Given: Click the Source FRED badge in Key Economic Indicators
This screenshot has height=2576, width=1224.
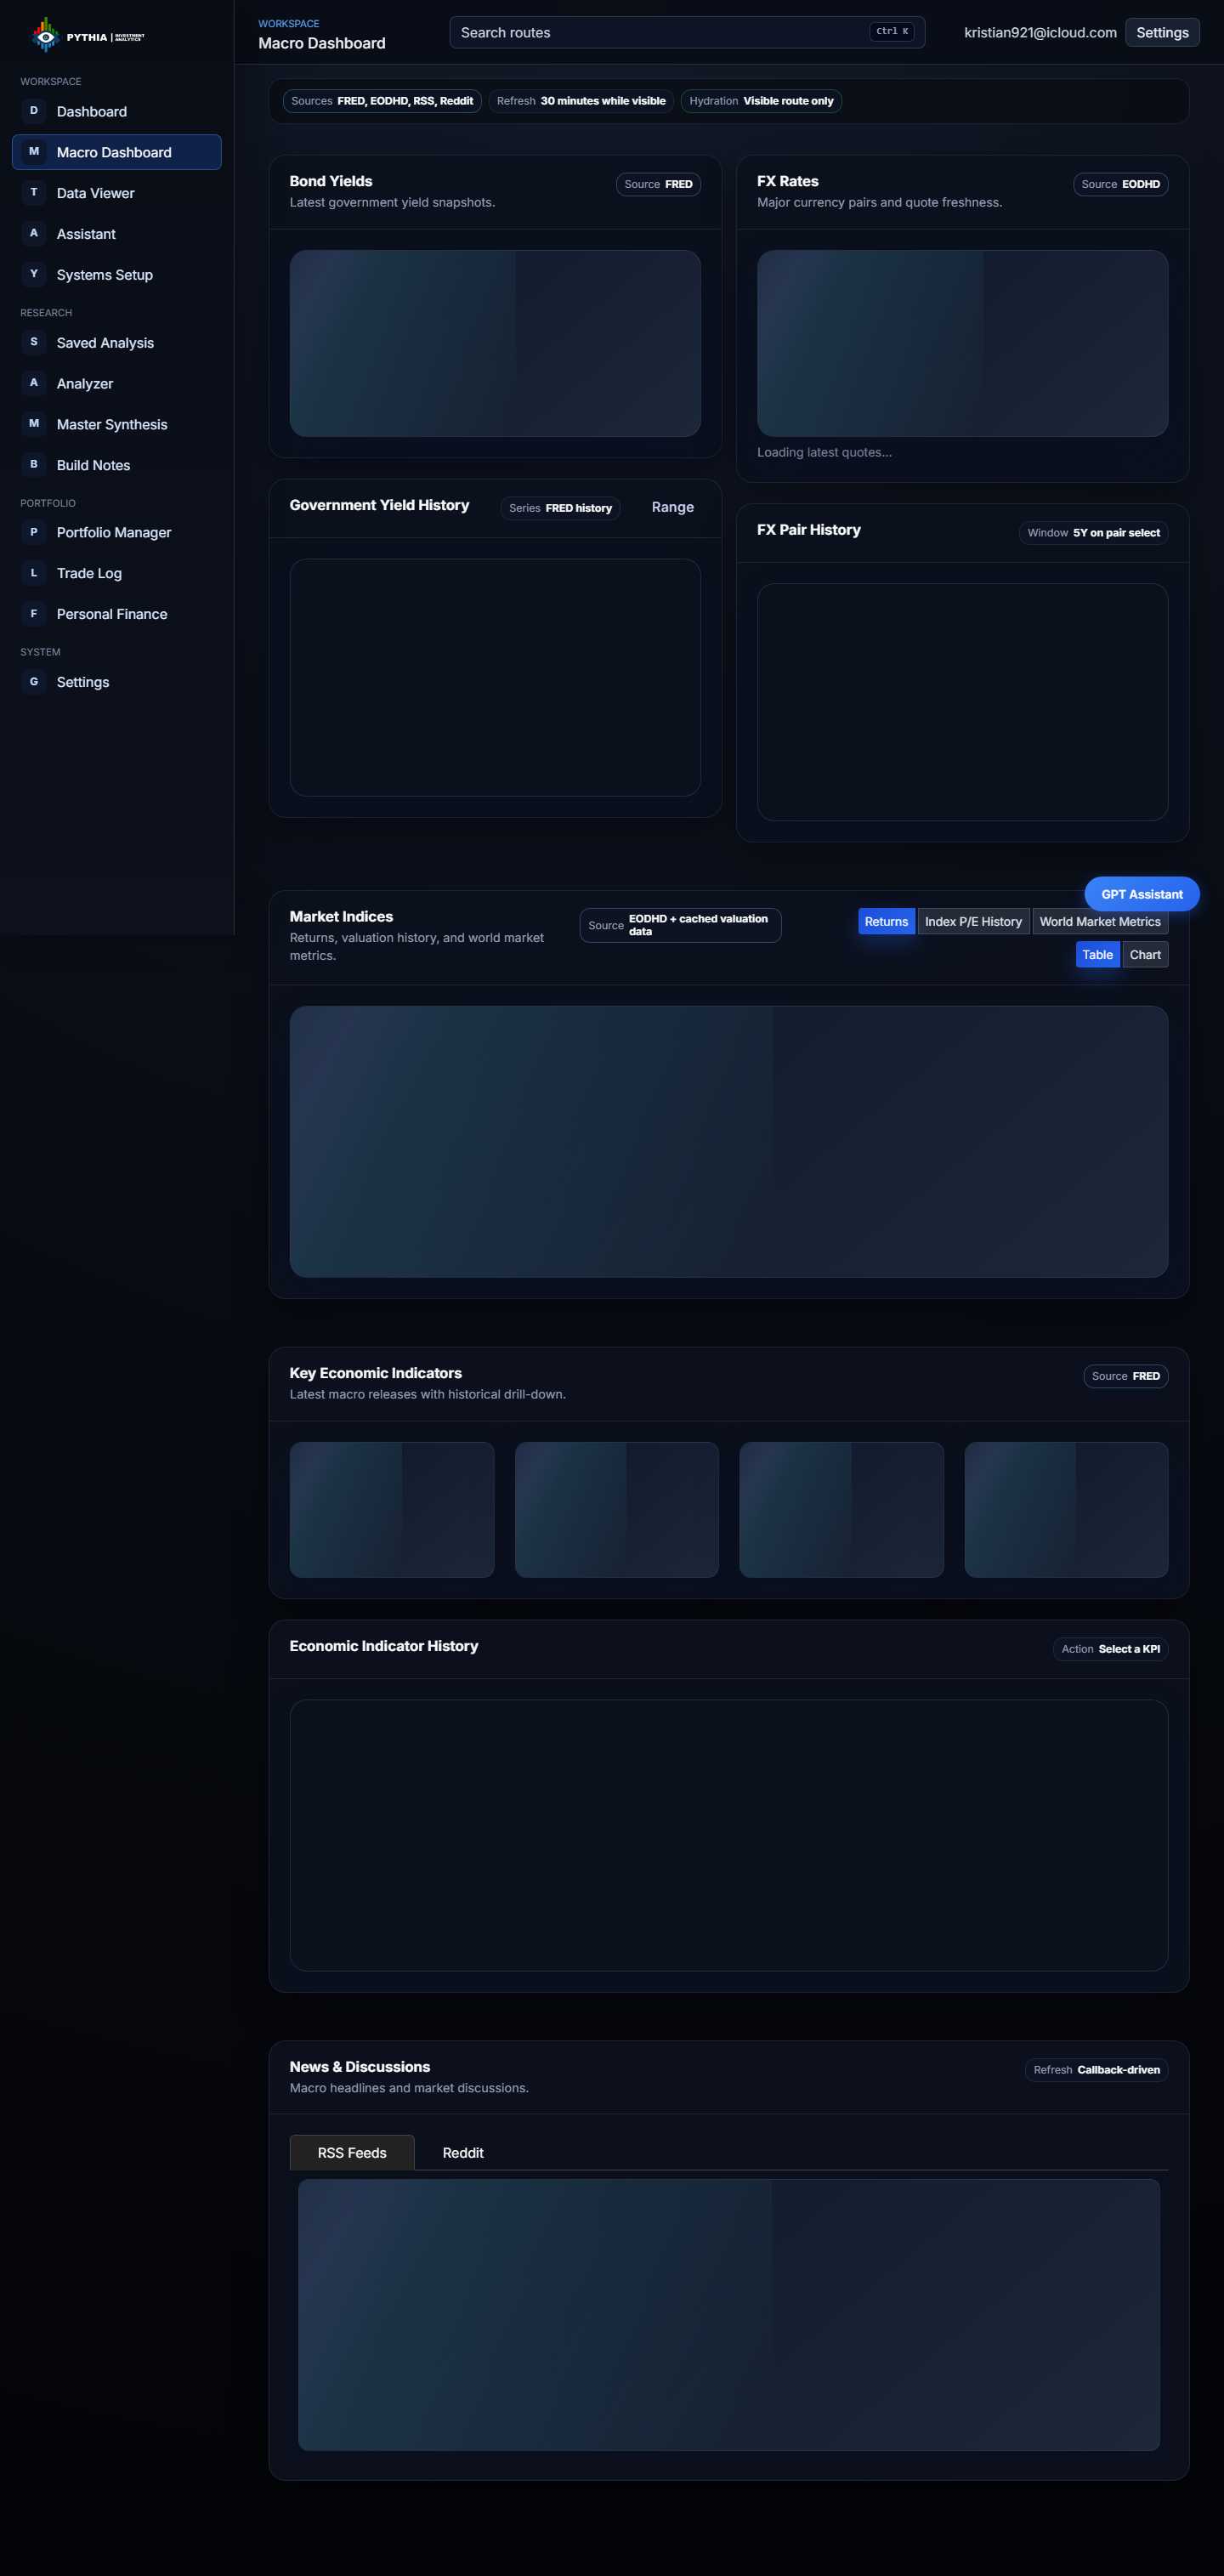Looking at the screenshot, I should tap(1125, 1376).
